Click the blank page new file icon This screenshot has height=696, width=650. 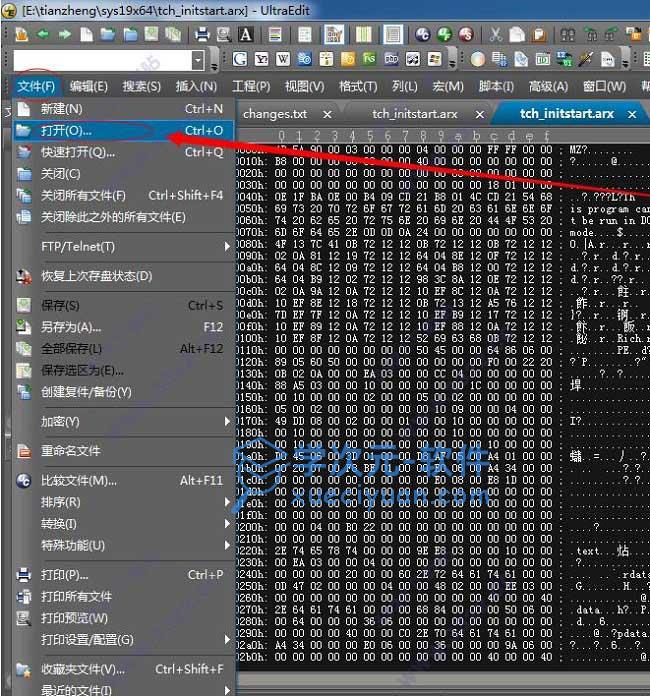click(87, 34)
